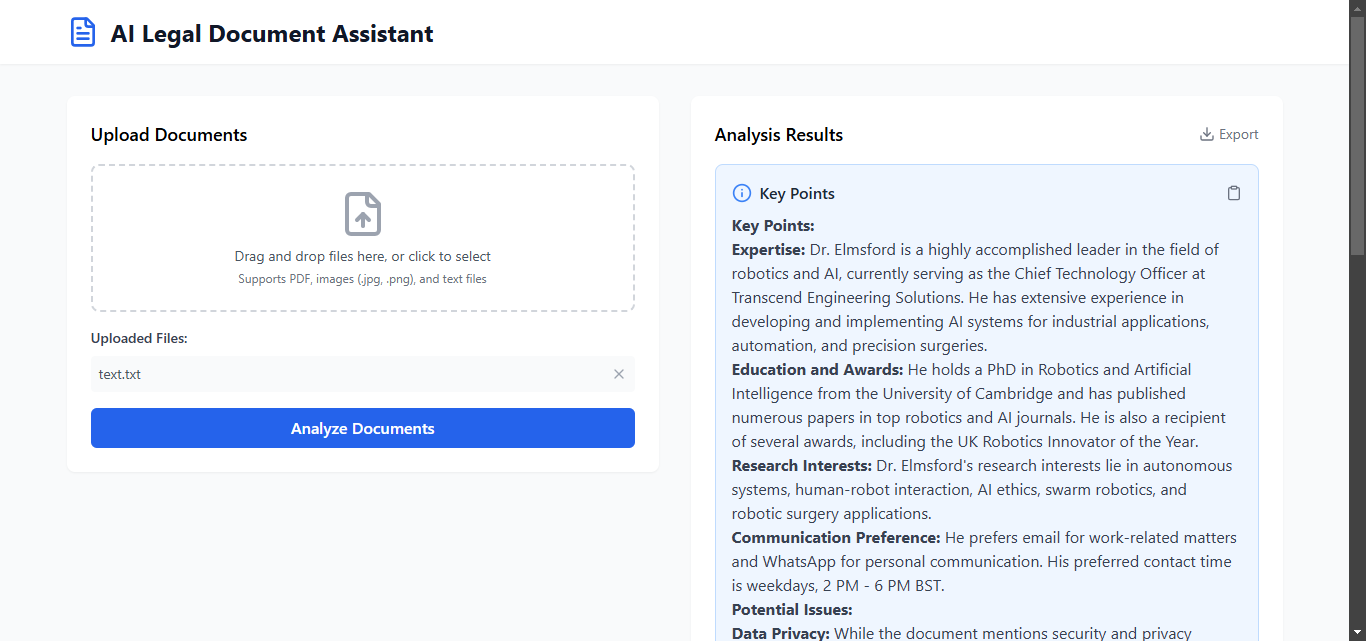
Task: Click the Analysis Results heading
Action: [x=778, y=135]
